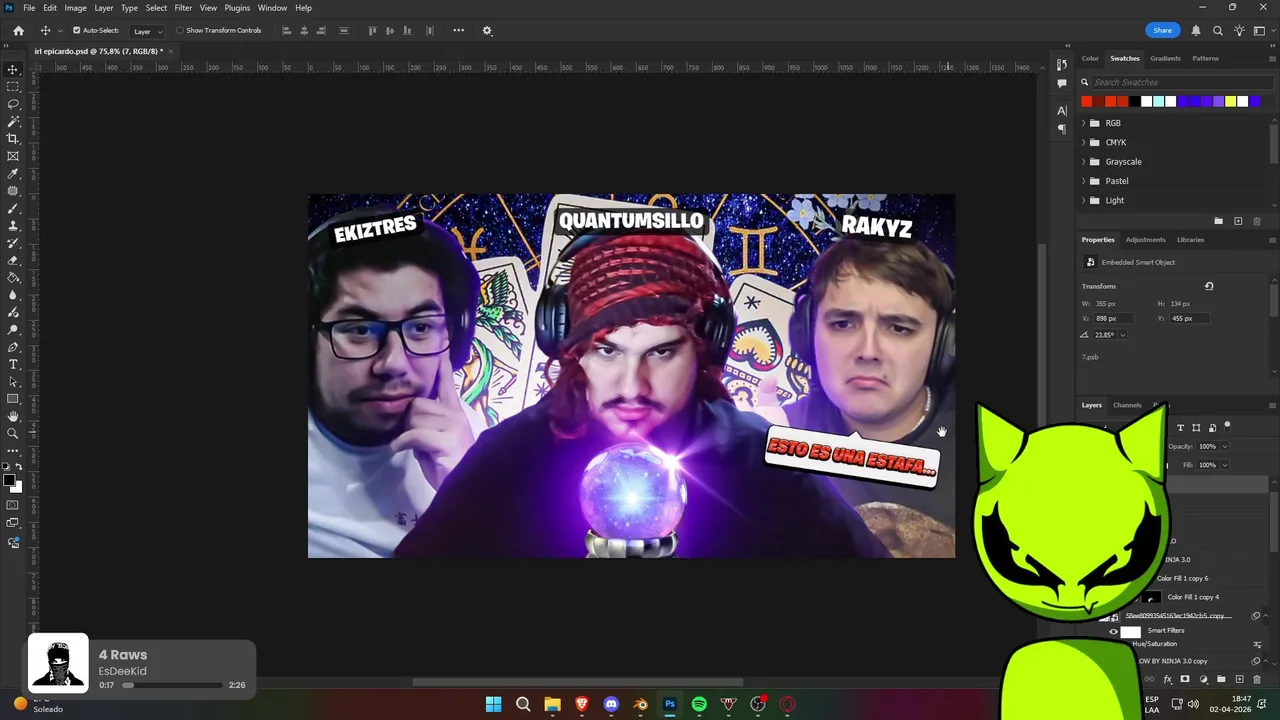
Task: Open Spotify from the taskbar
Action: pyautogui.click(x=699, y=704)
